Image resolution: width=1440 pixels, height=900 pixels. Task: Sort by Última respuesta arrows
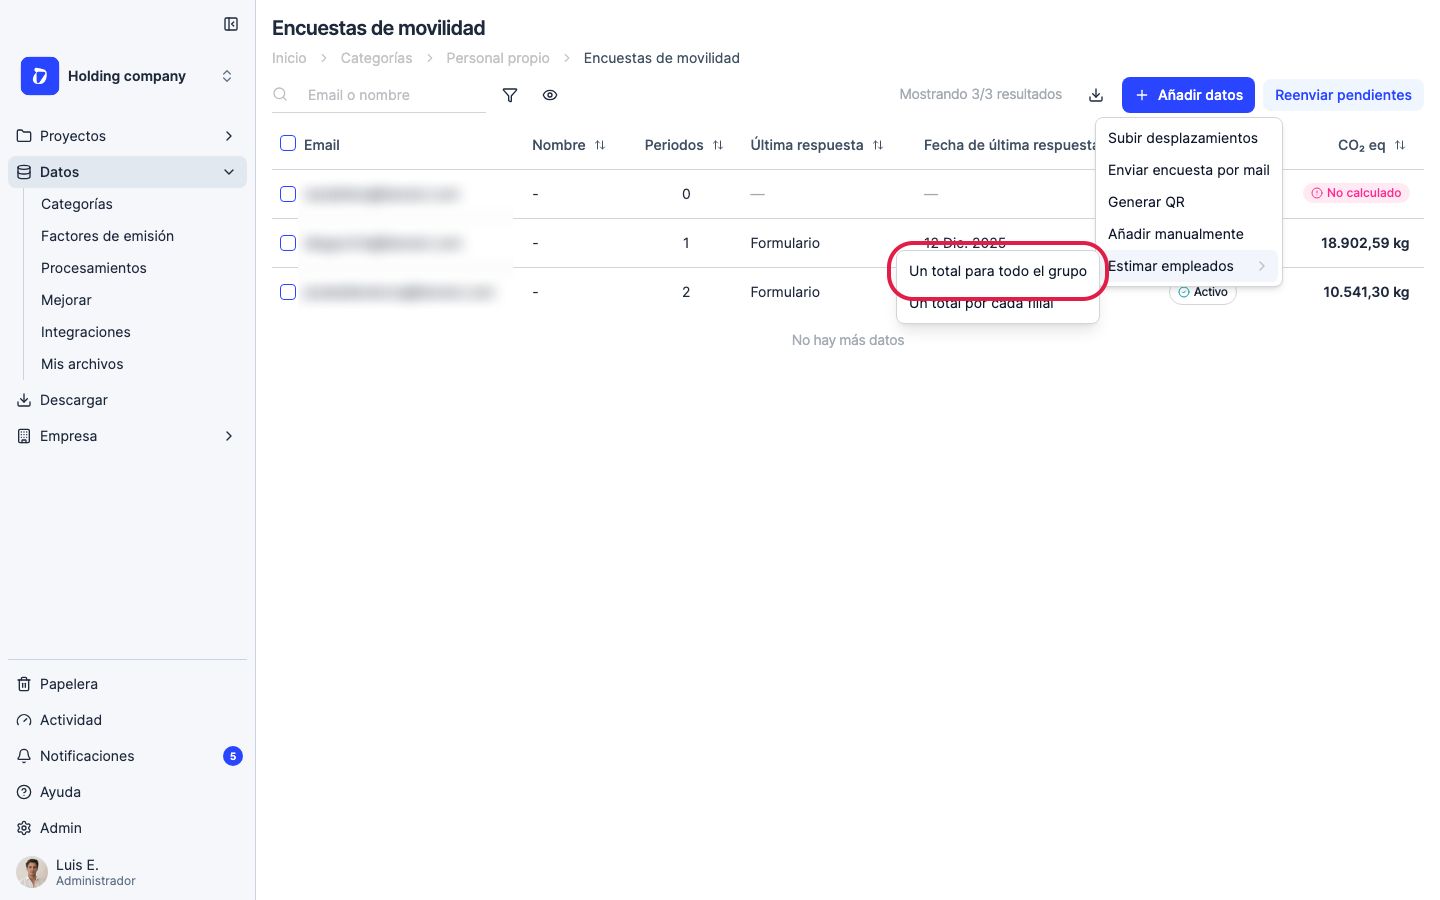pyautogui.click(x=878, y=145)
